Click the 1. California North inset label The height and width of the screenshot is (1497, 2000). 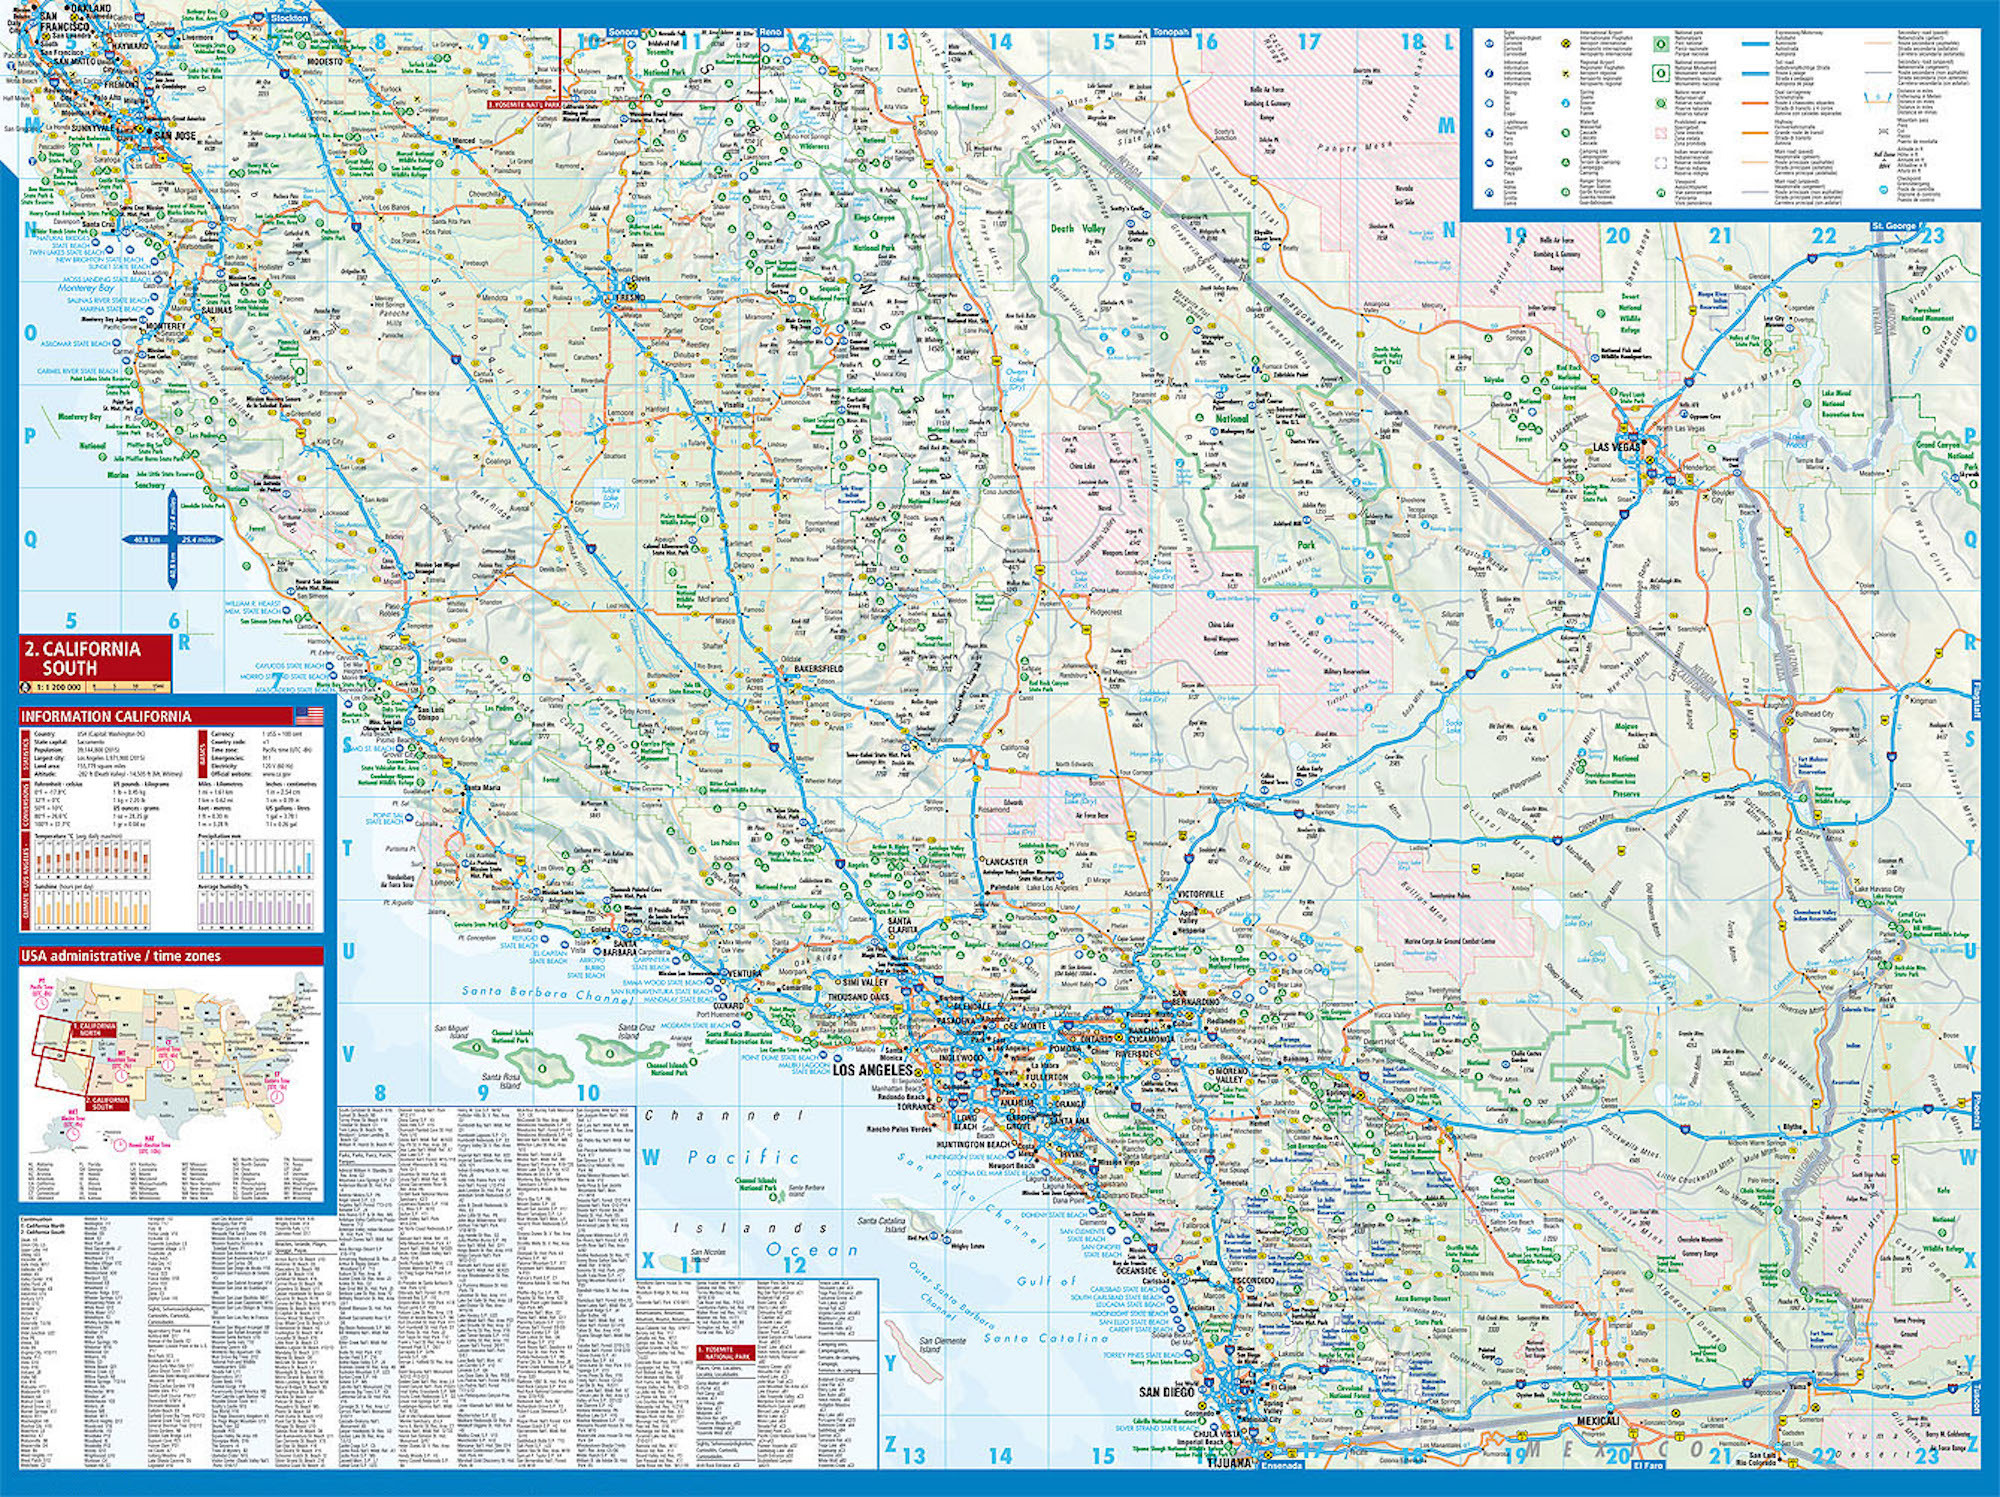[x=92, y=1029]
